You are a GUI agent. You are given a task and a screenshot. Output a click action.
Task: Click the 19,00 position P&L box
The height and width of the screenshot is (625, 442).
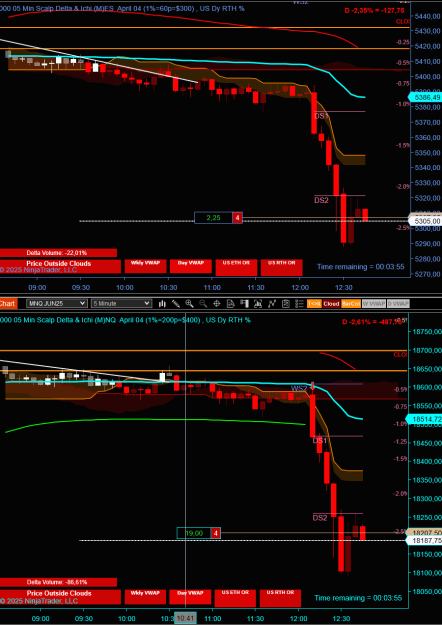pyautogui.click(x=193, y=533)
